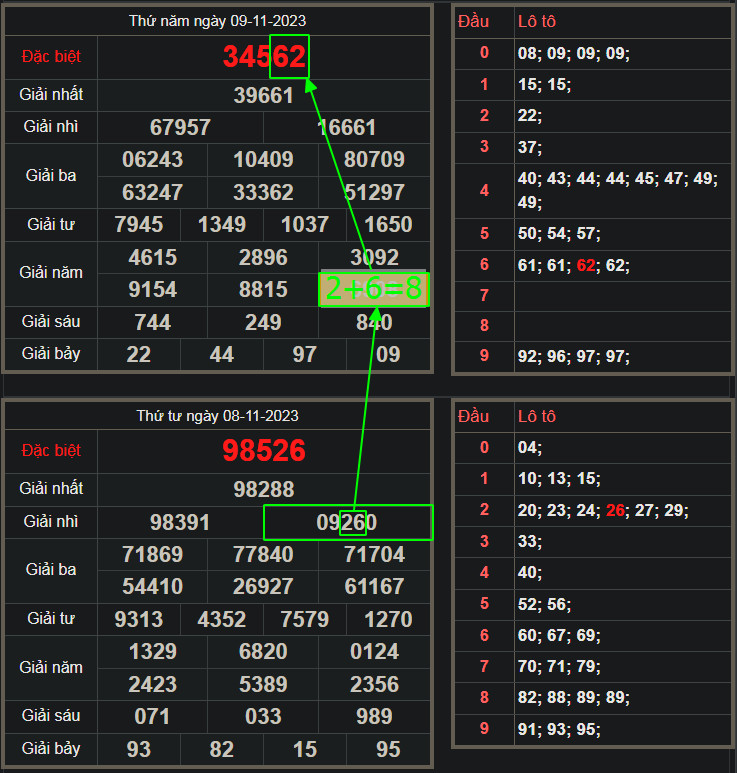
Task: Click the red 62 in the Lô tô list
Action: pos(588,266)
